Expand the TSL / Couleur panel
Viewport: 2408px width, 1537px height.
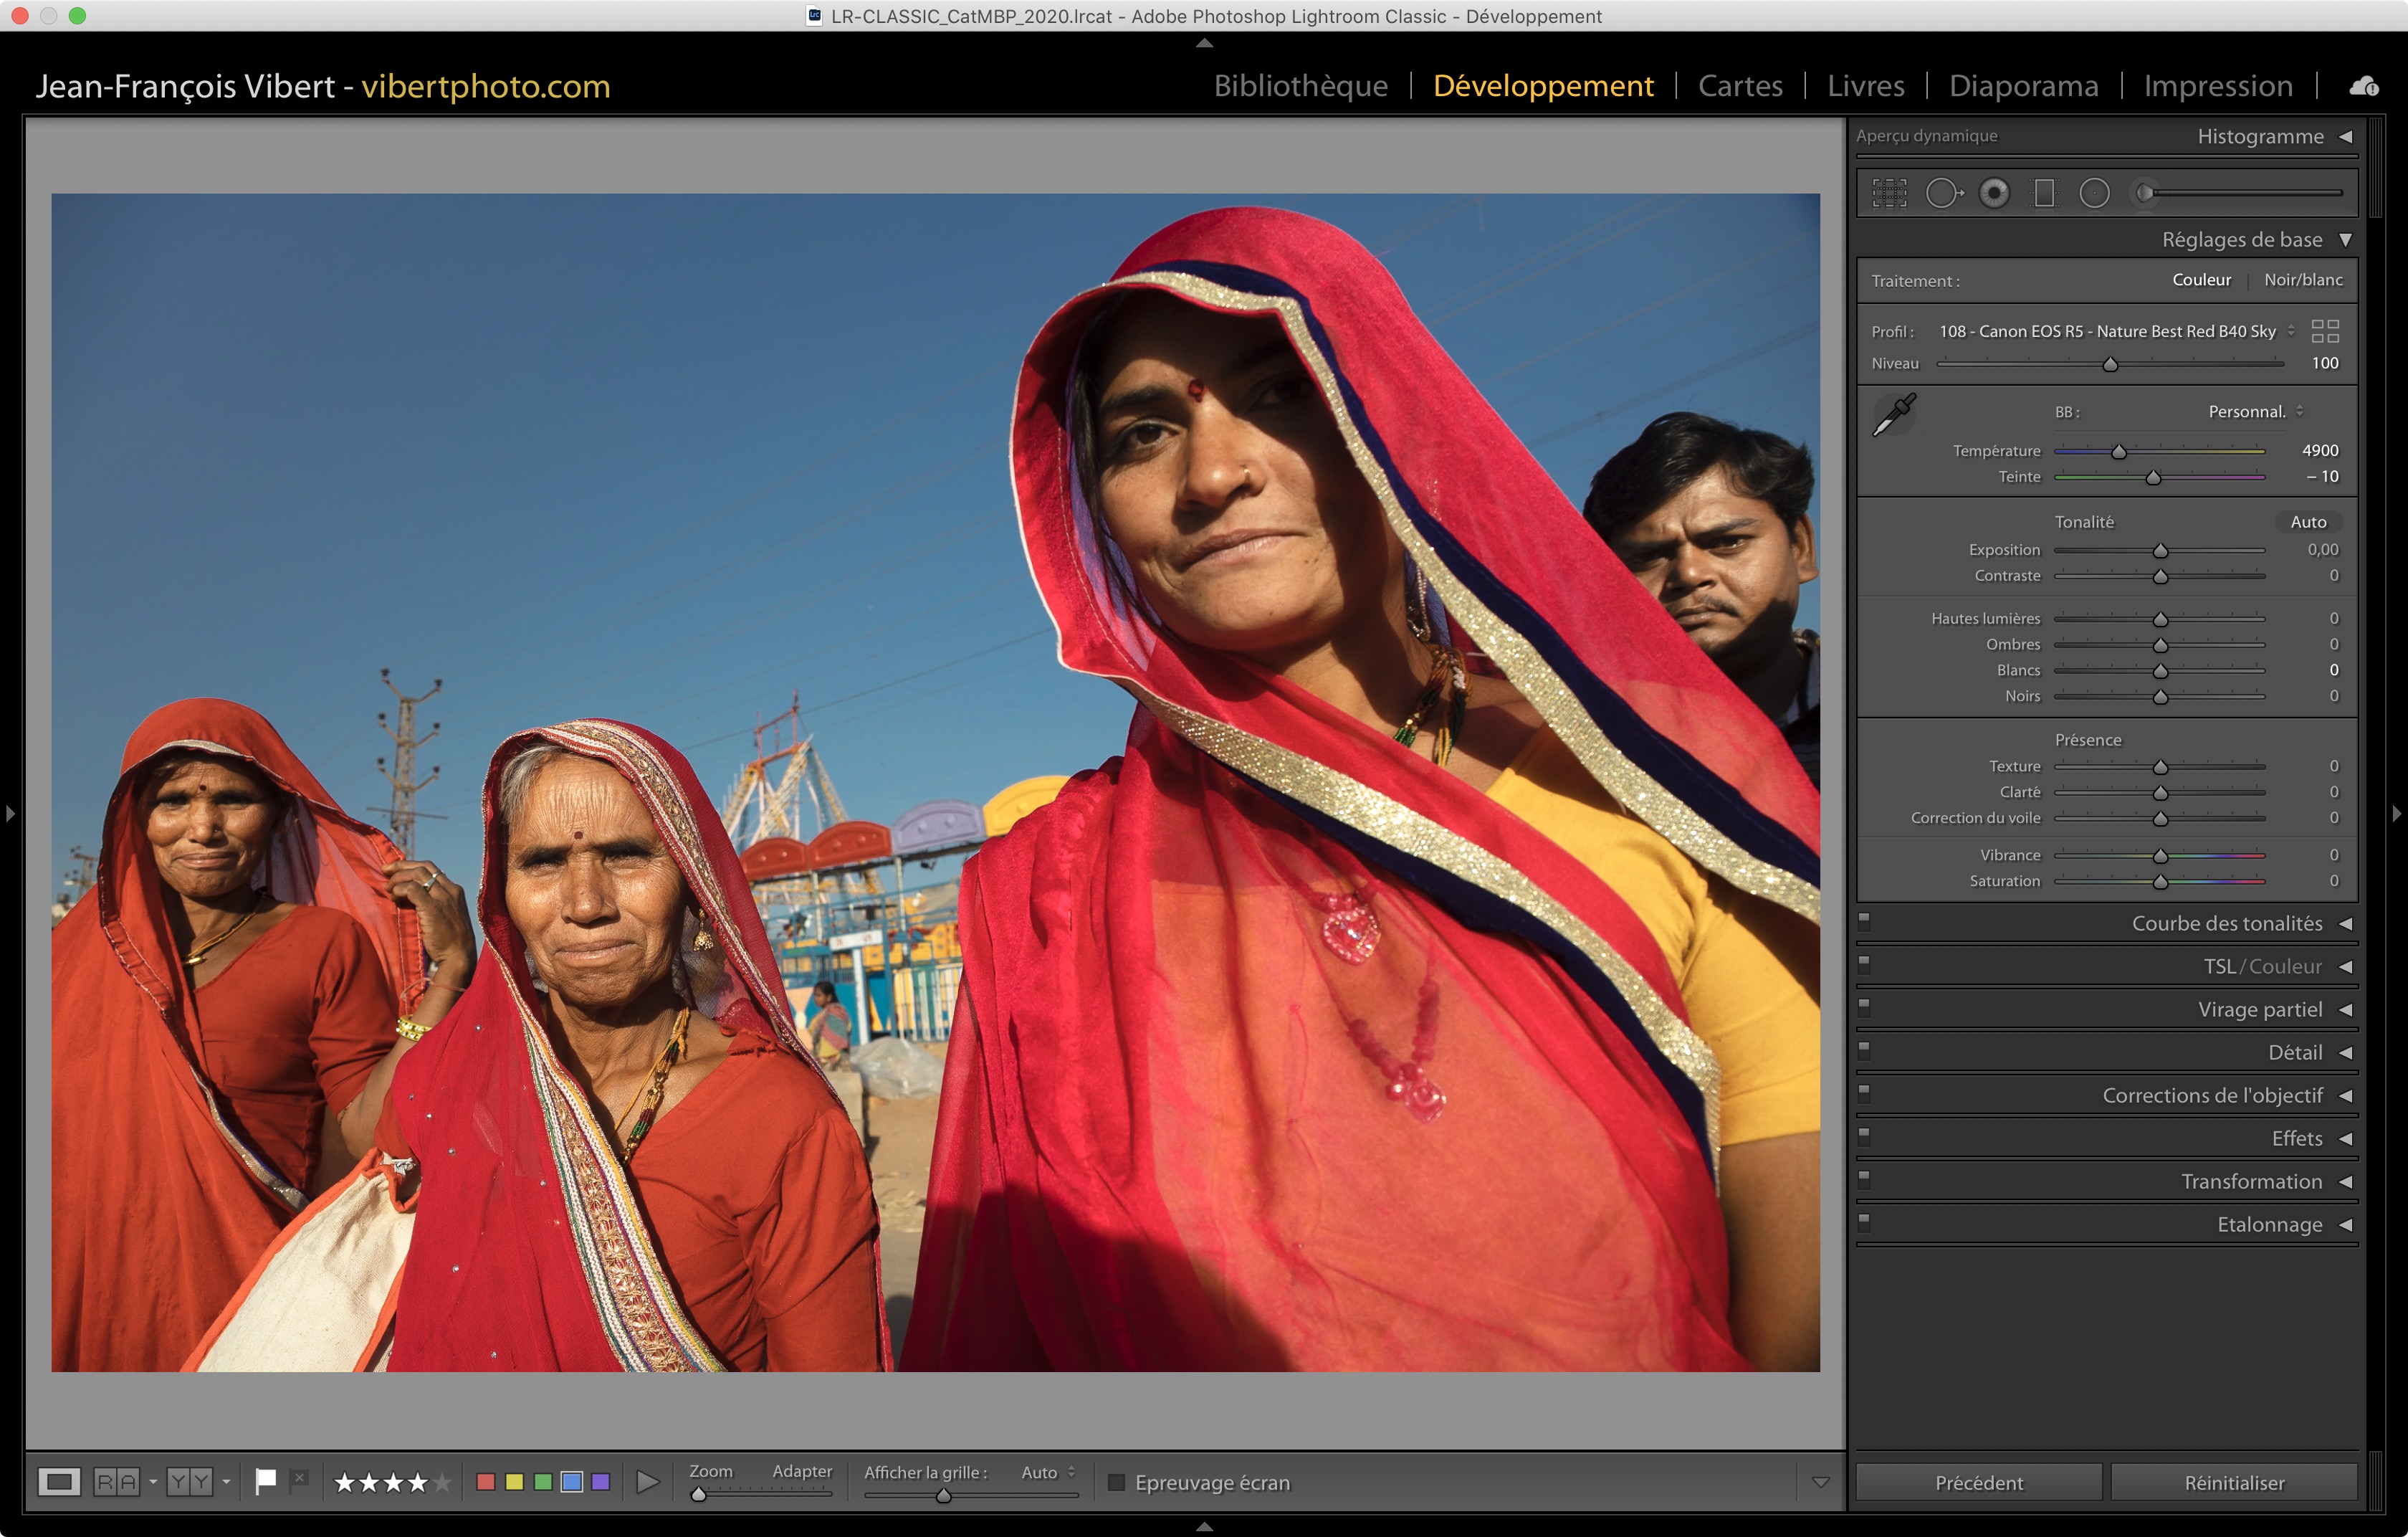2262,967
